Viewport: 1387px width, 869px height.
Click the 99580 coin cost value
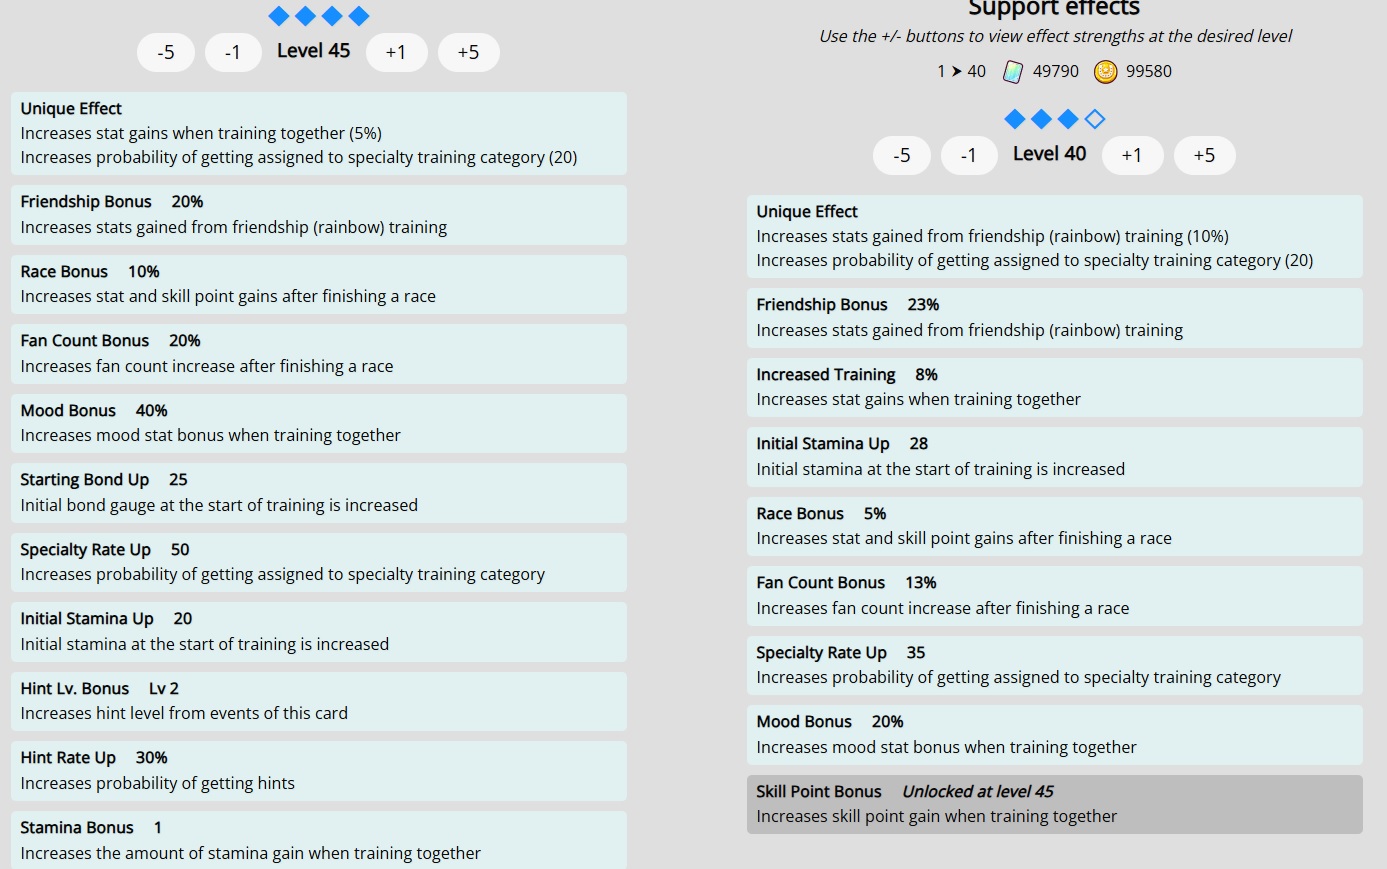(1149, 71)
